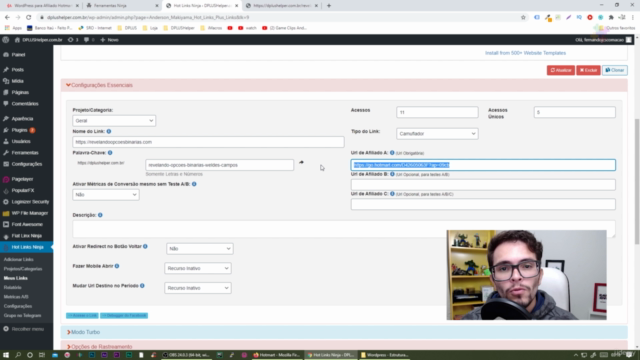
Task: Click info icon next to Descrição
Action: pyautogui.click(x=100, y=215)
